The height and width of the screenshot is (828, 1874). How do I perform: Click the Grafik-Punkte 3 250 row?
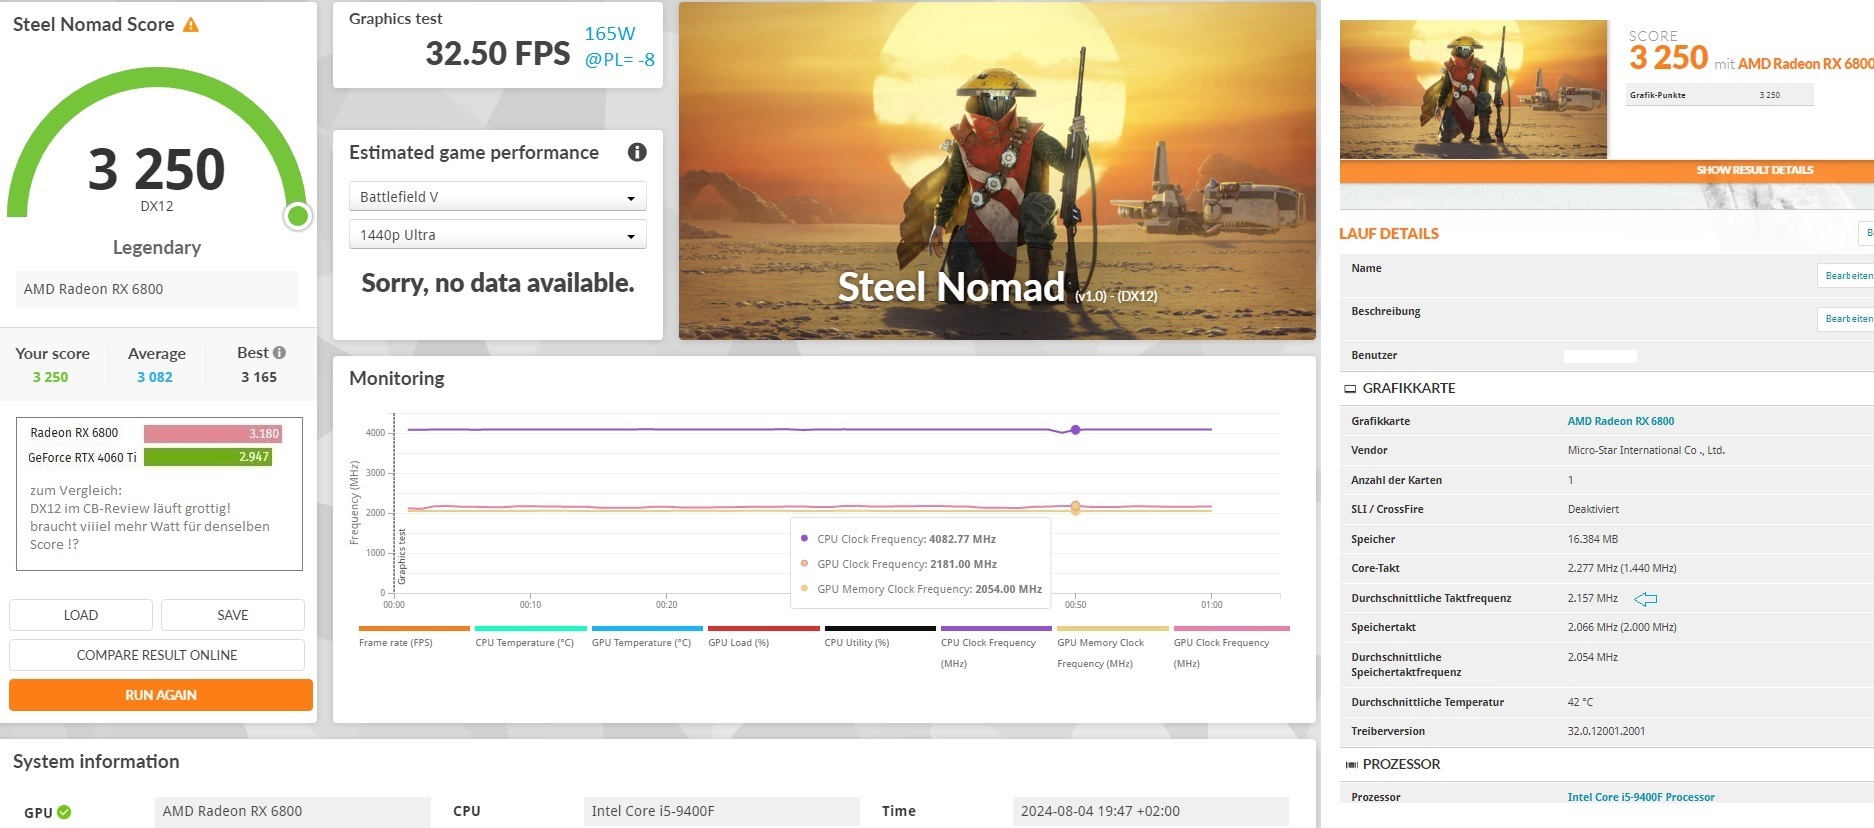[x=1719, y=95]
